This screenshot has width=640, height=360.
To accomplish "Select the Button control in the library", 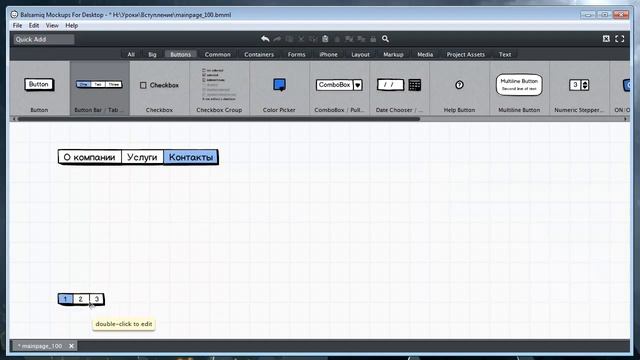I will (x=39, y=89).
